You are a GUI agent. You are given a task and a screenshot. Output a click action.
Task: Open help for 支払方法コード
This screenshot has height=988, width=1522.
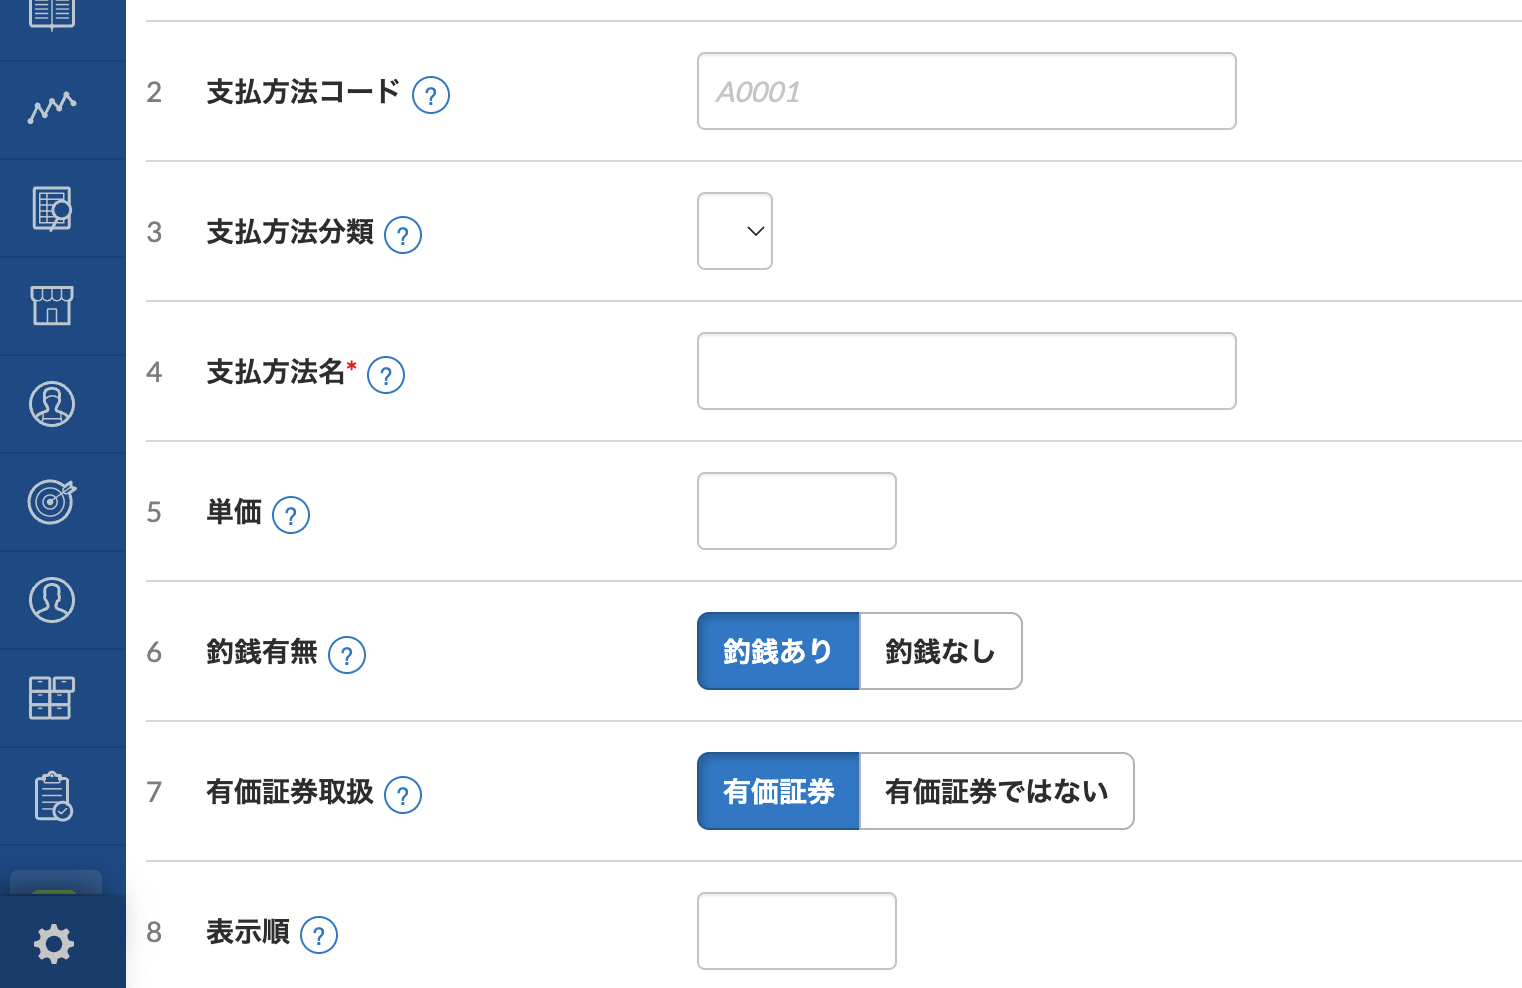tap(431, 95)
